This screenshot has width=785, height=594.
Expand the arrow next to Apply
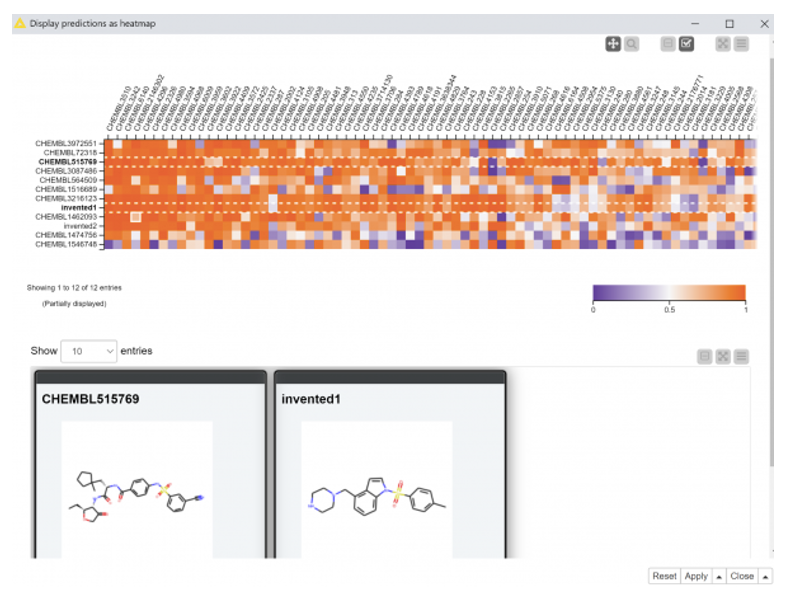pyautogui.click(x=720, y=576)
